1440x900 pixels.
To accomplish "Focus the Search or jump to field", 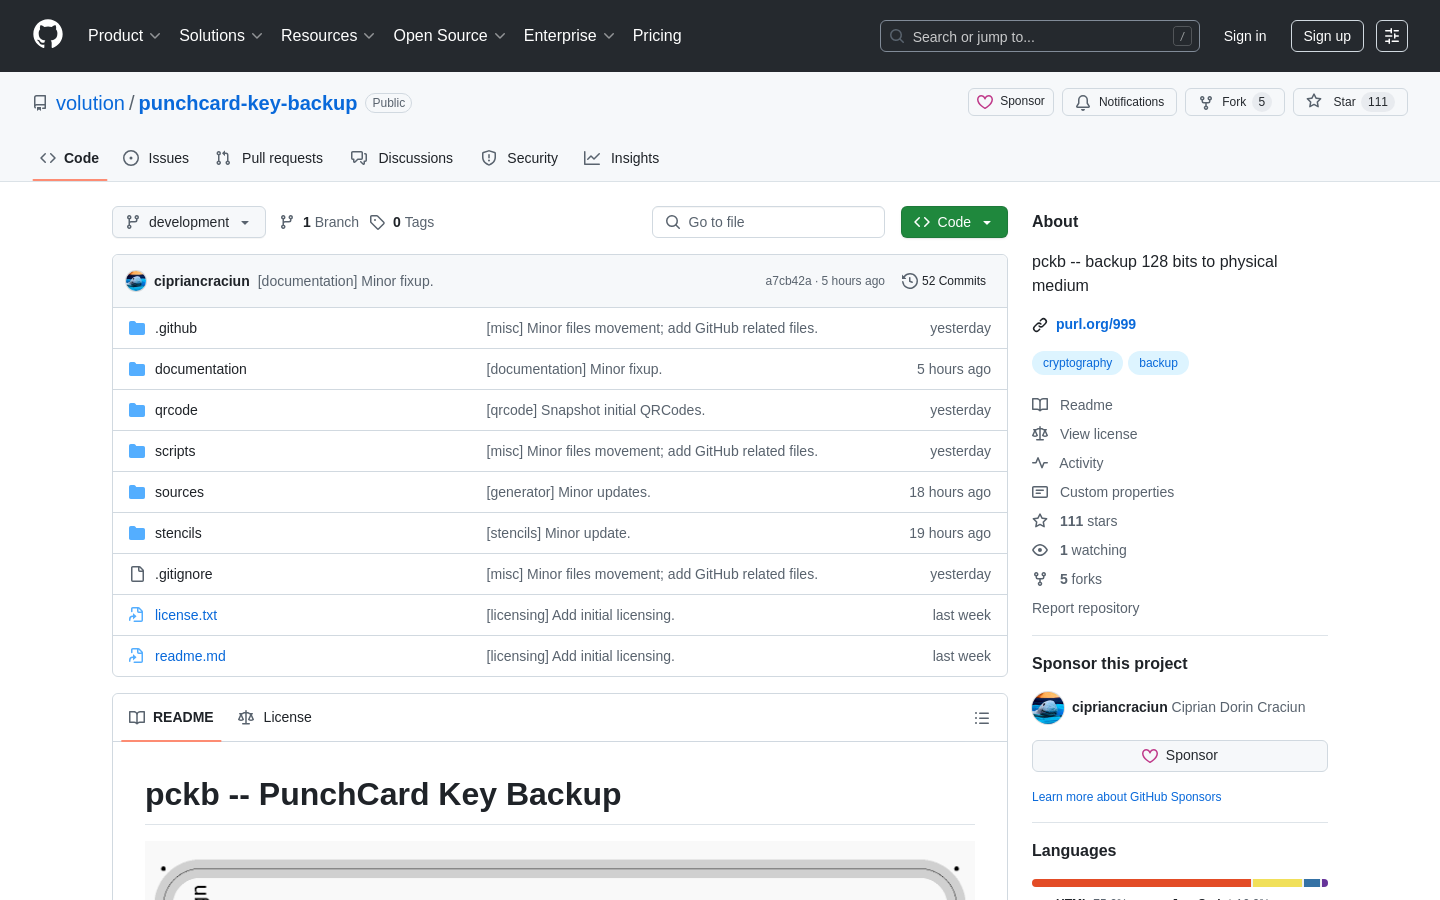I will pos(1040,36).
